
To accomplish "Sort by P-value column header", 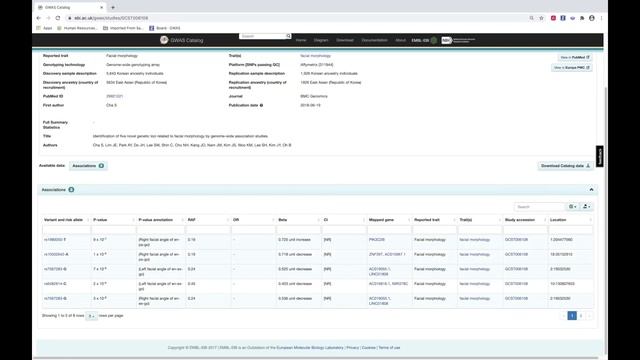I will tap(113, 220).
